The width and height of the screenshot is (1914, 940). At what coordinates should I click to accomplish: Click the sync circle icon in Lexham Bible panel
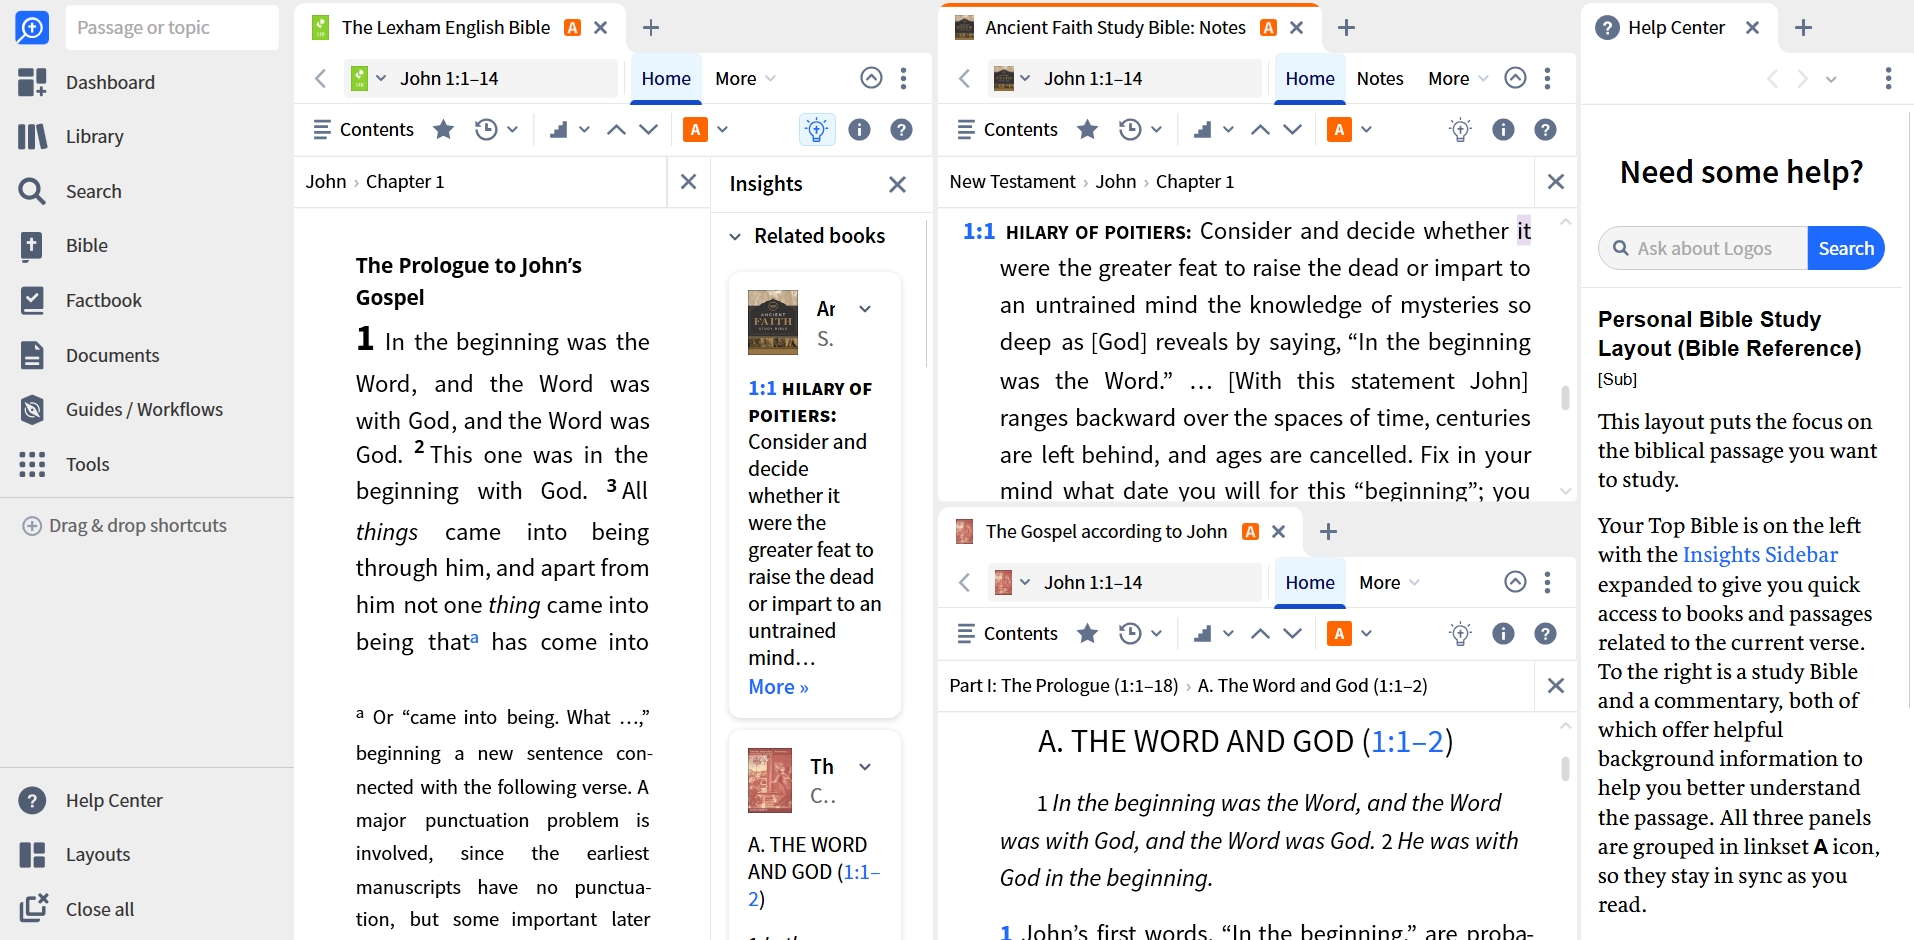[x=871, y=78]
